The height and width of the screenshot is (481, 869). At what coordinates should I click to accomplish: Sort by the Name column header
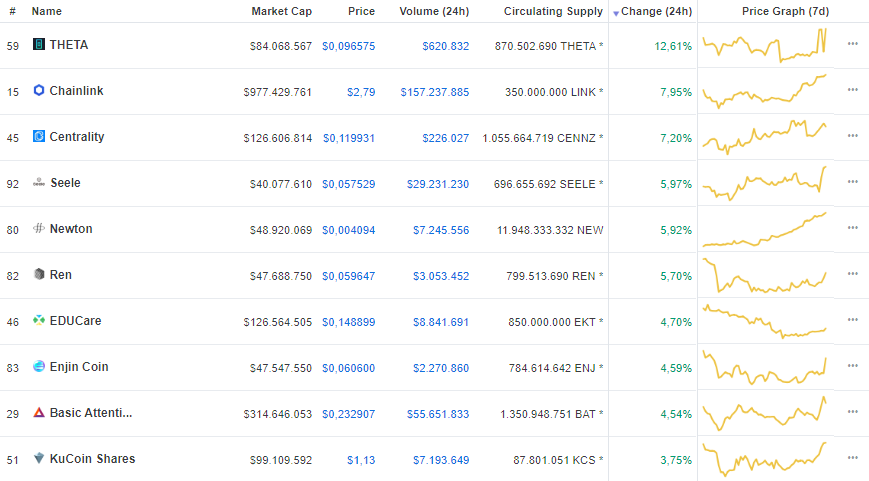point(47,11)
